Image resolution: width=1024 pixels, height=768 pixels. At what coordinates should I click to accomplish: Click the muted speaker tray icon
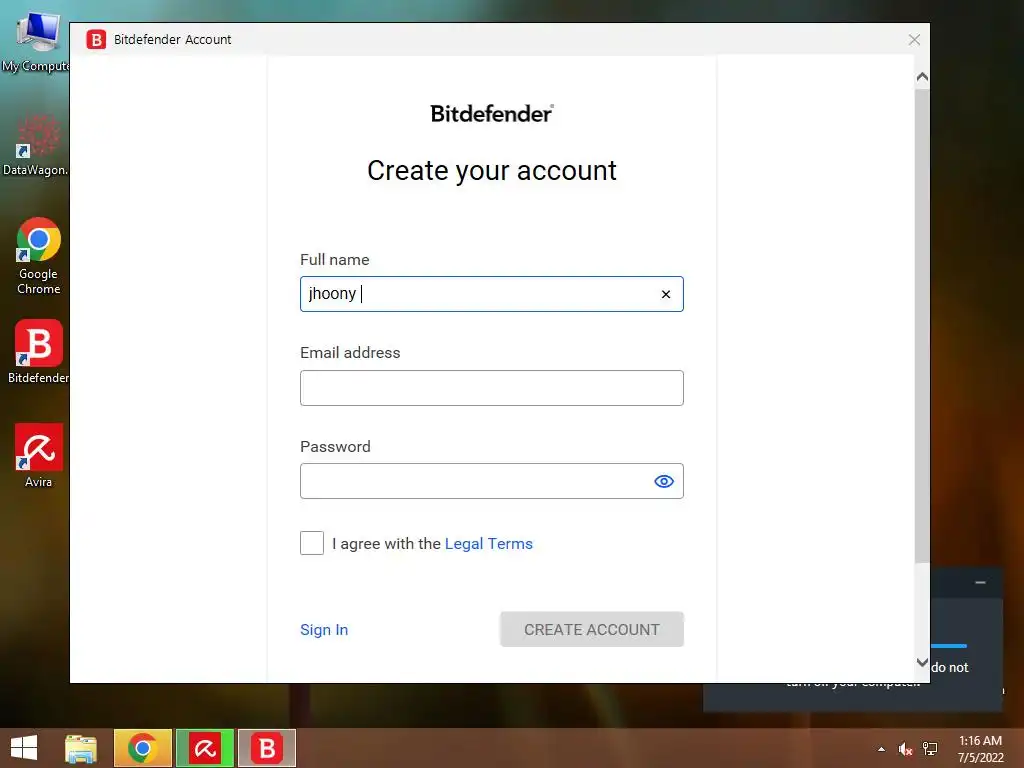pos(905,749)
